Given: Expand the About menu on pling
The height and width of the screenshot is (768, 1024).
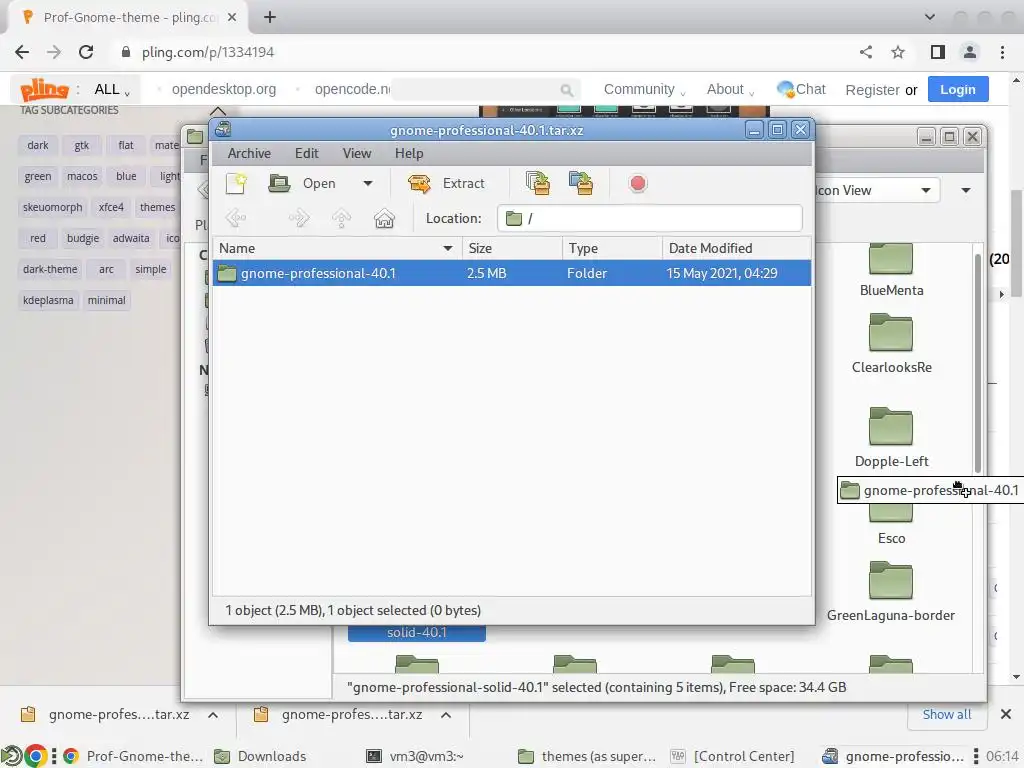Looking at the screenshot, I should [x=730, y=89].
